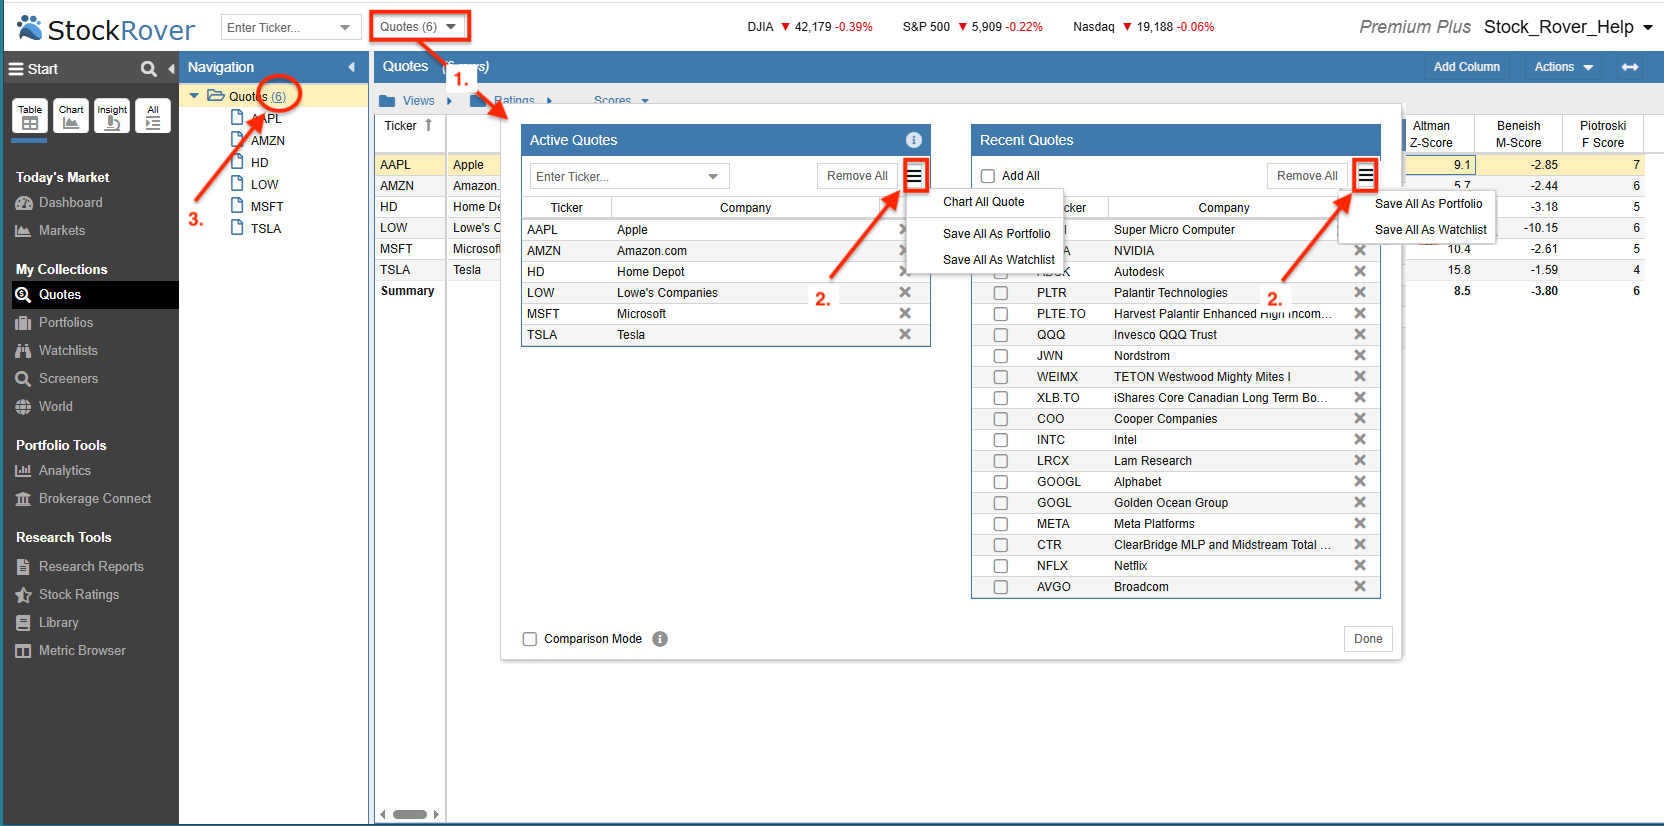Collapse the Navigation panel arrow
Screen dimensions: 1664x826
(x=351, y=67)
